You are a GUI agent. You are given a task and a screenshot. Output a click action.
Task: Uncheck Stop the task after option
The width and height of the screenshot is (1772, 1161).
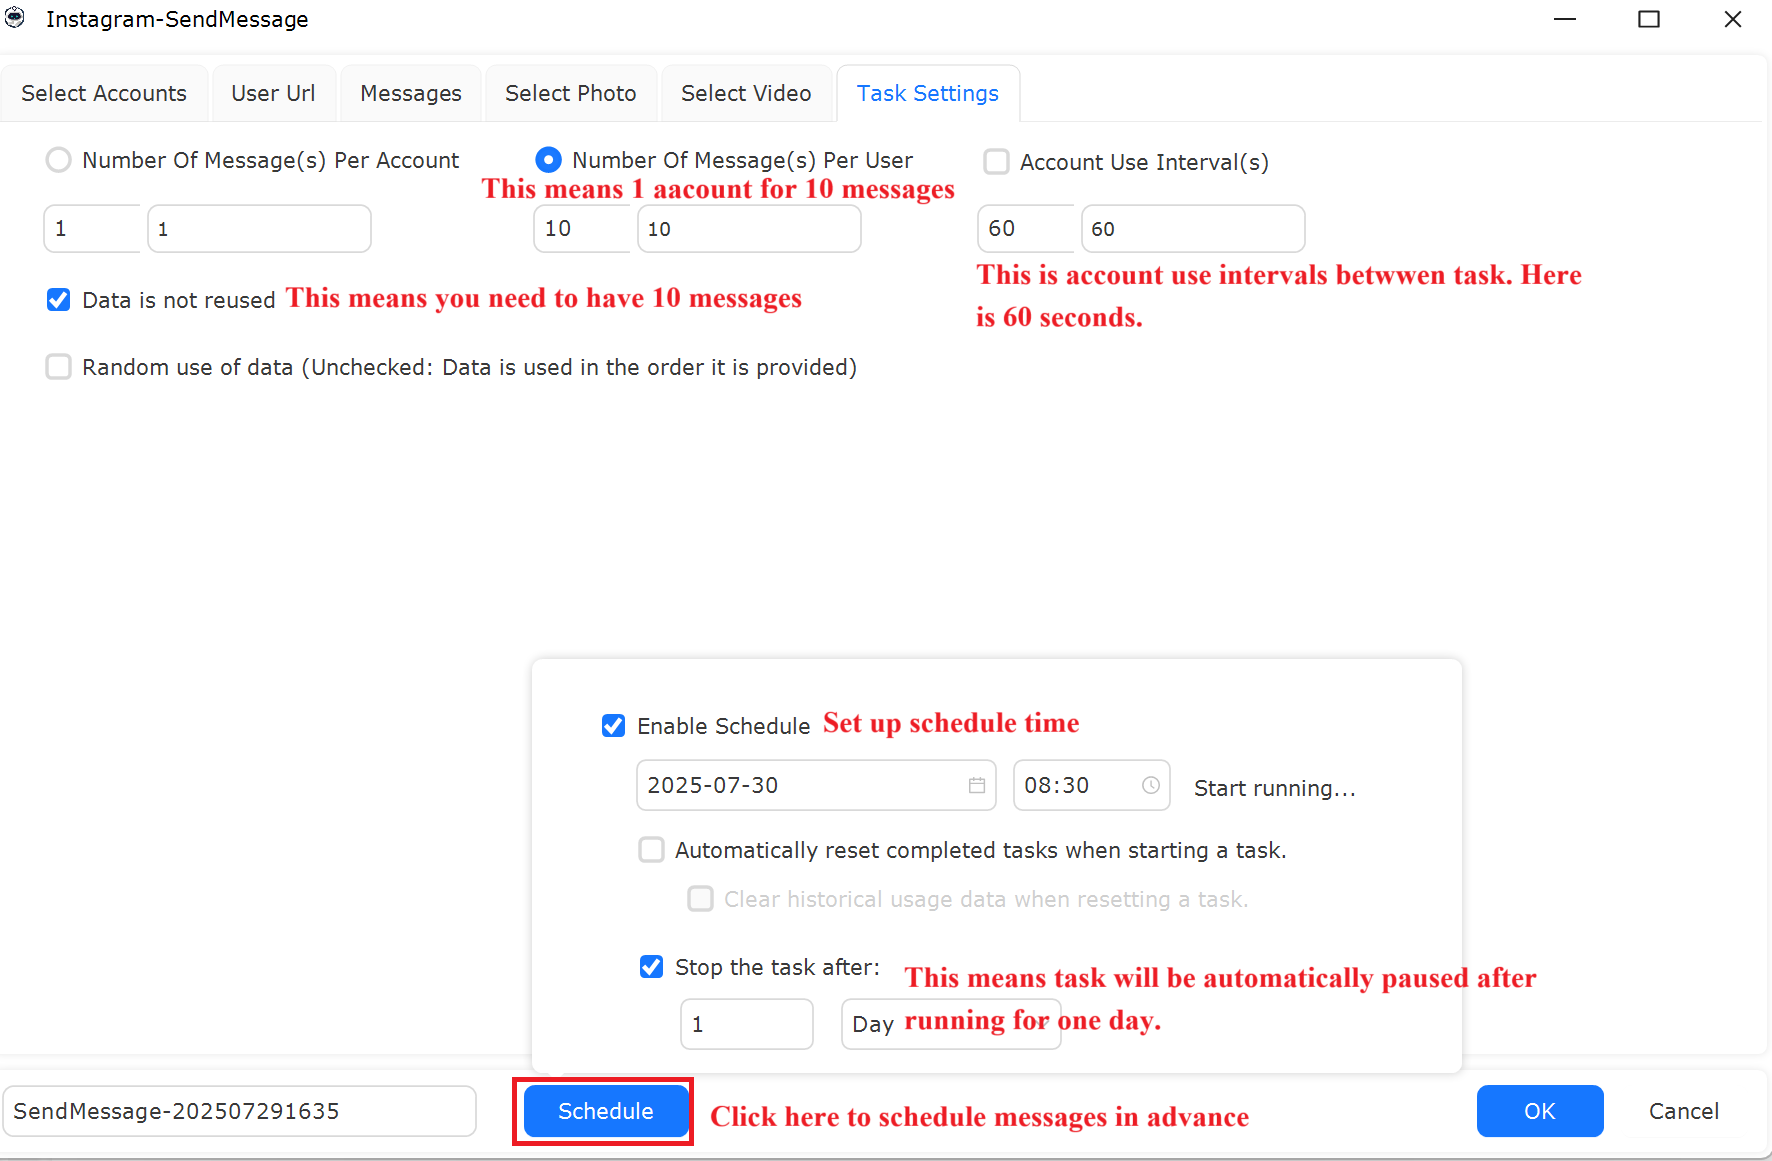[651, 967]
